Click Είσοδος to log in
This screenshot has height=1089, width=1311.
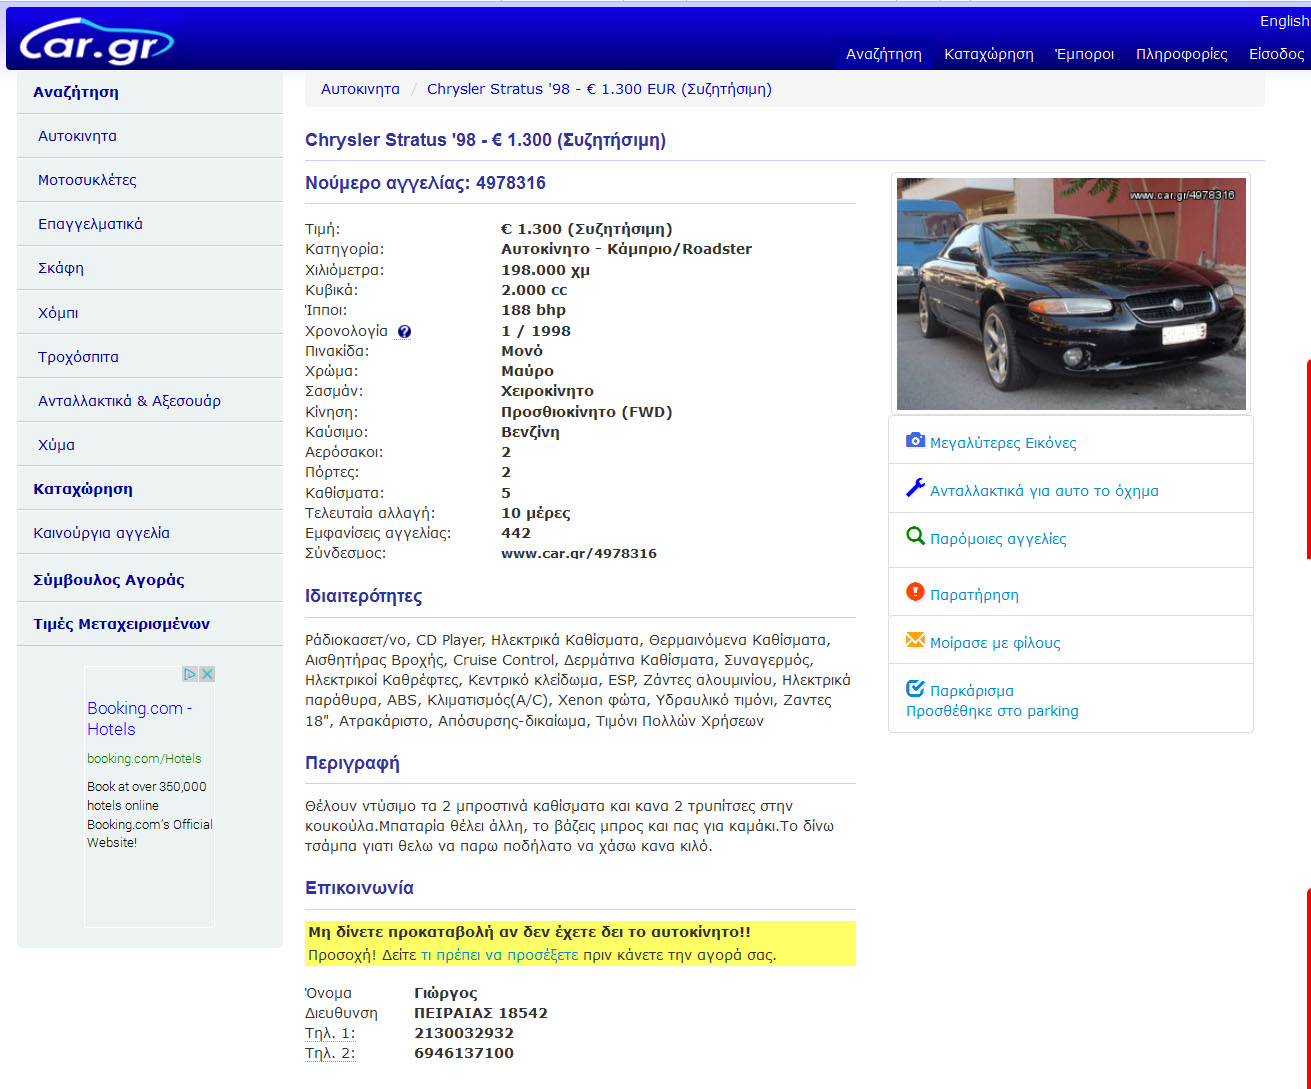[1276, 54]
